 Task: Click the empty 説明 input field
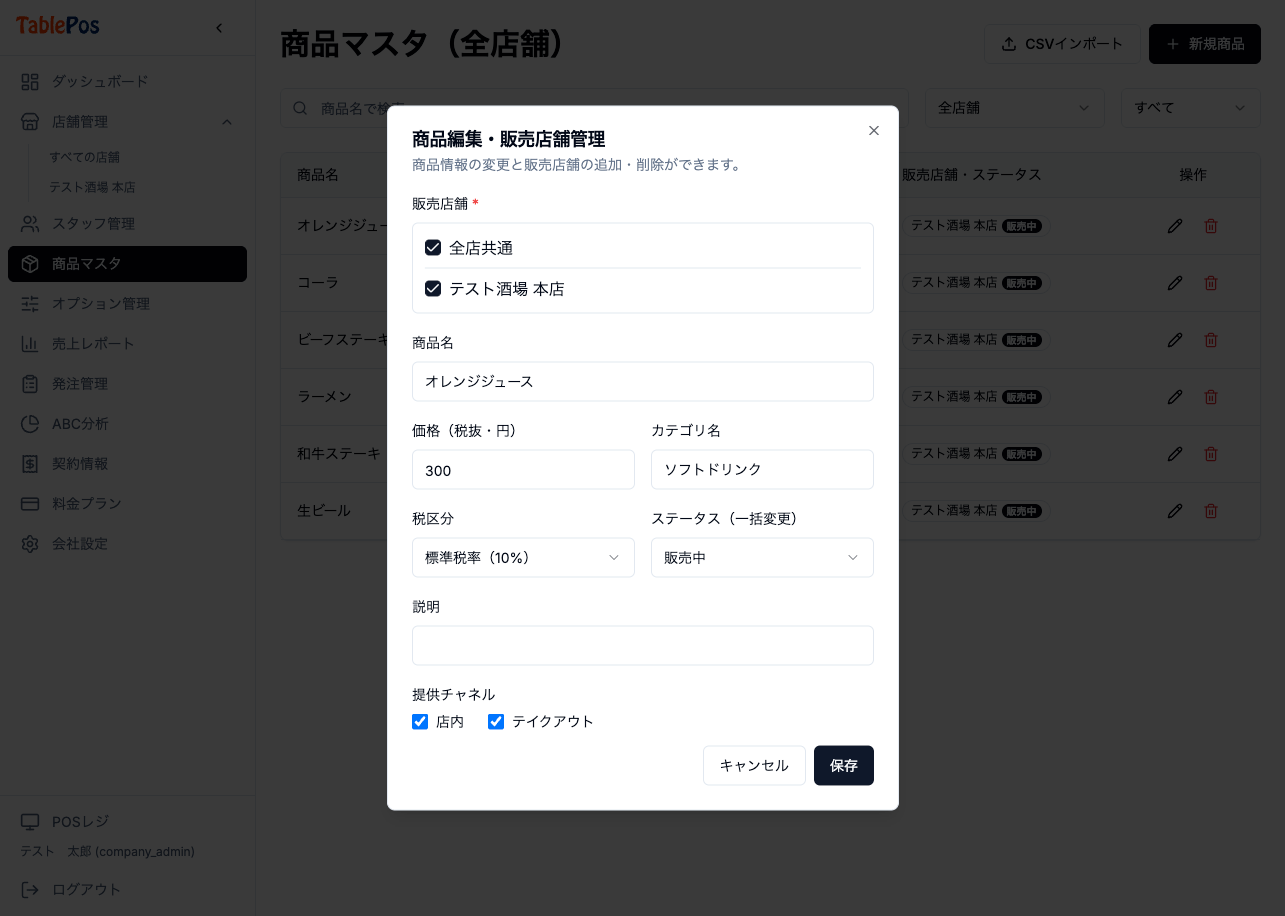coord(643,646)
